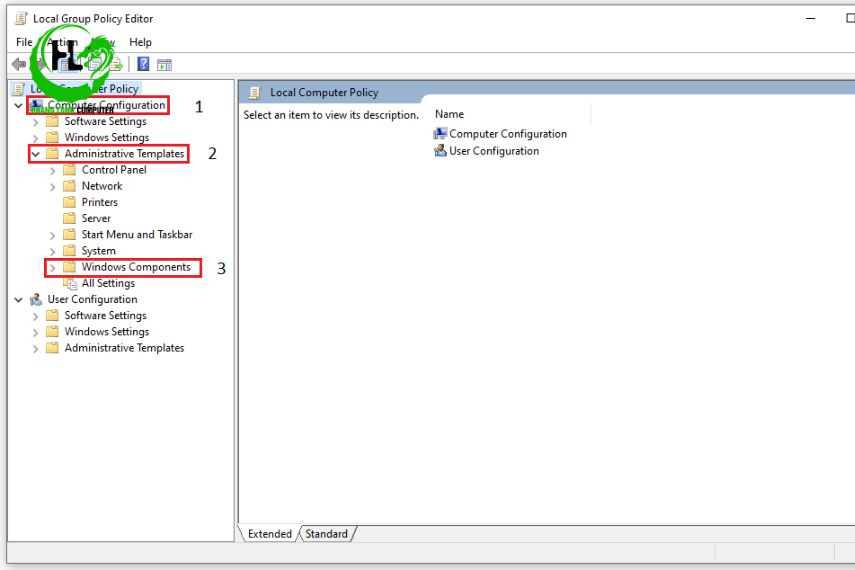Toggle the Show/Hide Action Pane toolbar icon
The height and width of the screenshot is (570, 855).
(164, 65)
